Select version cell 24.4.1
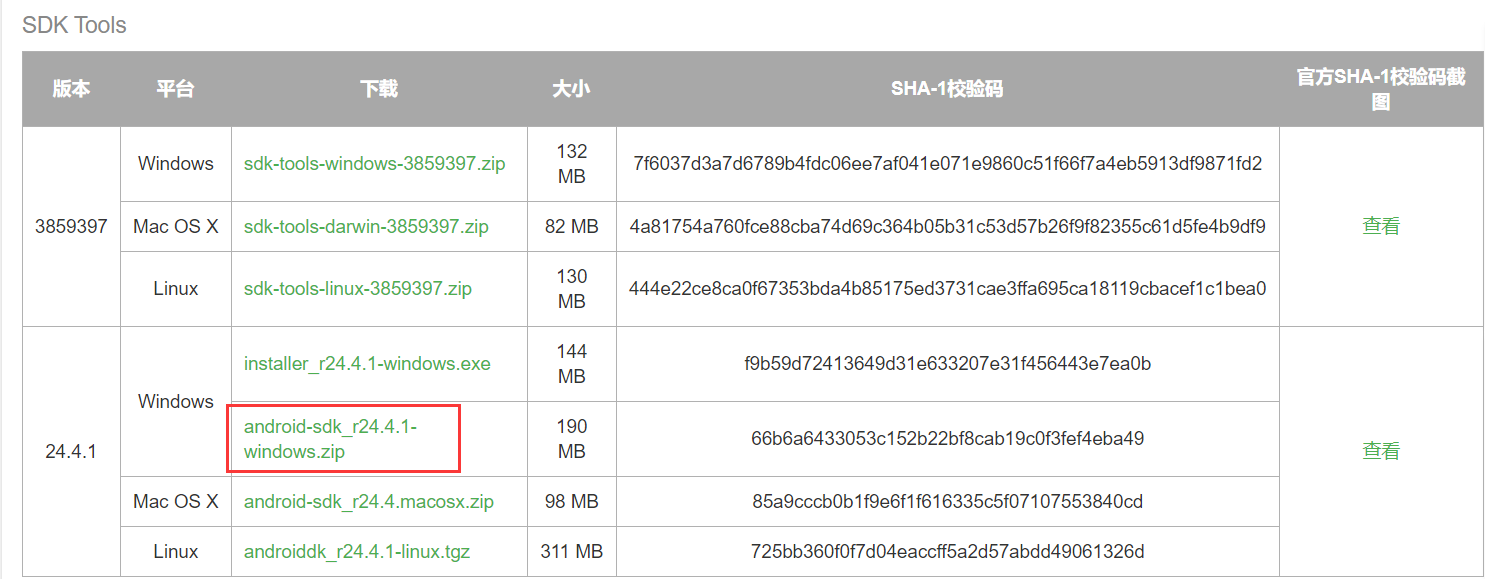 pos(71,451)
